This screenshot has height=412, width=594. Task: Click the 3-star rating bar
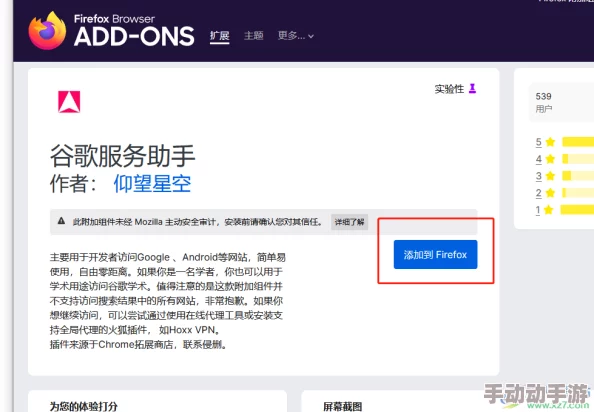click(578, 176)
